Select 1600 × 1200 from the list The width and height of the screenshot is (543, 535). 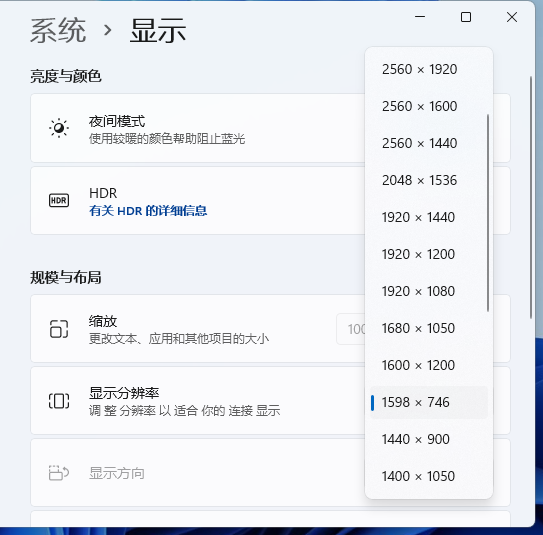pos(429,365)
